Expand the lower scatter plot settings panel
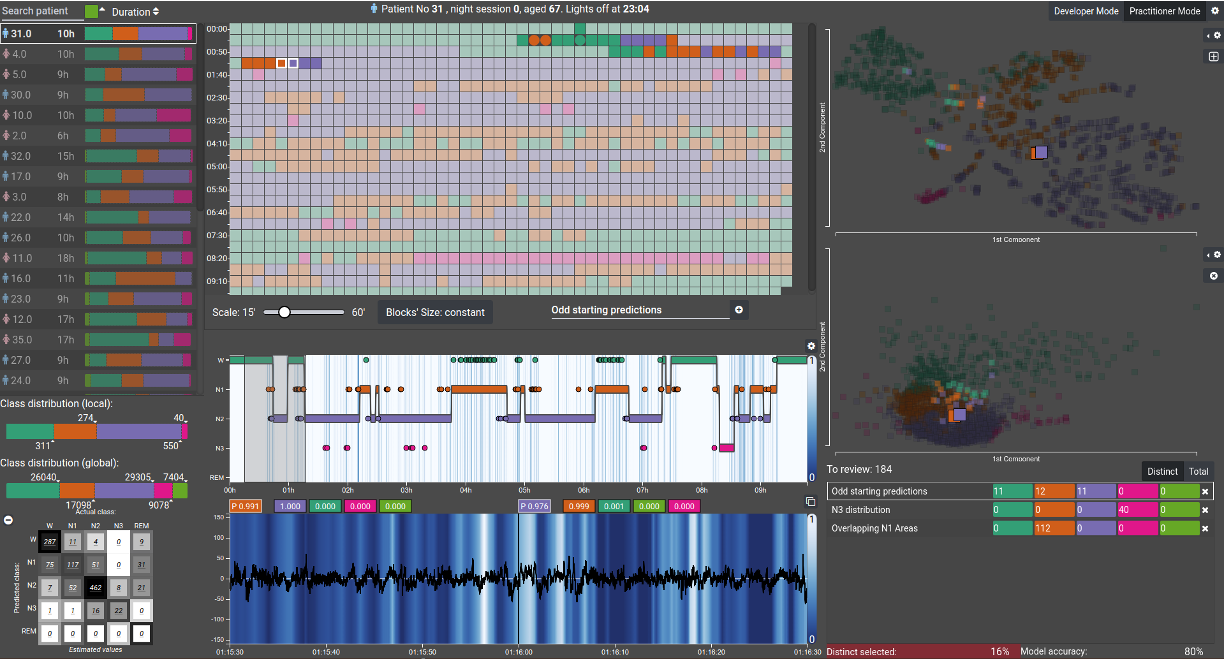The height and width of the screenshot is (660, 1224). [1214, 255]
